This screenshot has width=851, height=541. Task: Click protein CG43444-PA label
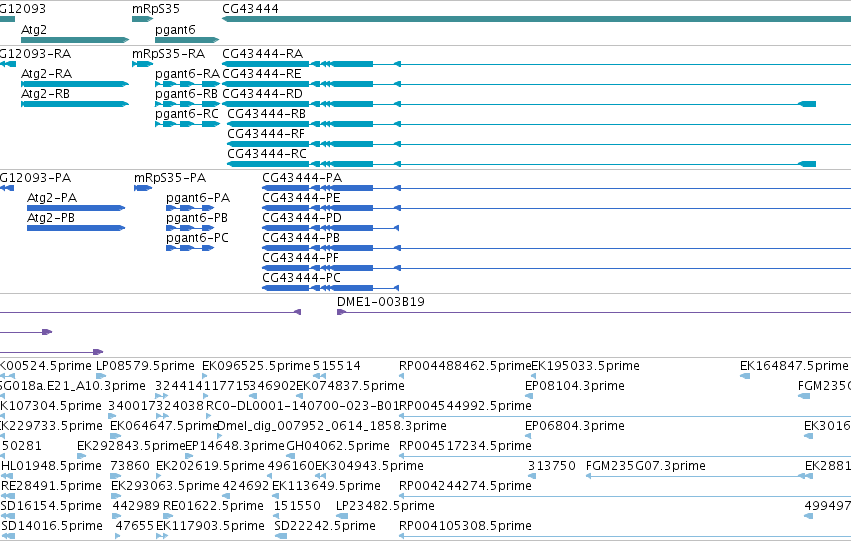coord(302,178)
